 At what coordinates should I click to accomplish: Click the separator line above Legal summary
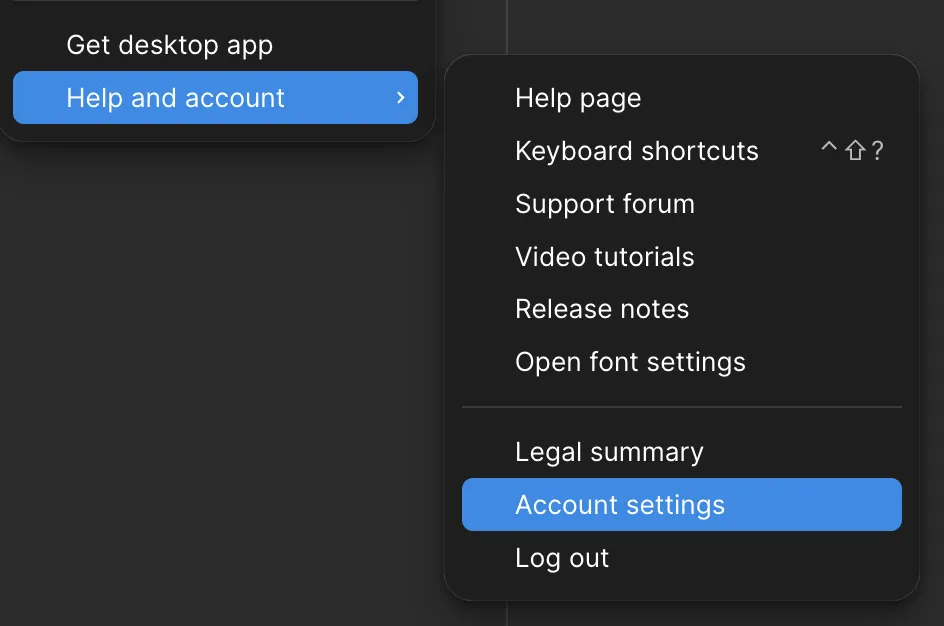(681, 407)
